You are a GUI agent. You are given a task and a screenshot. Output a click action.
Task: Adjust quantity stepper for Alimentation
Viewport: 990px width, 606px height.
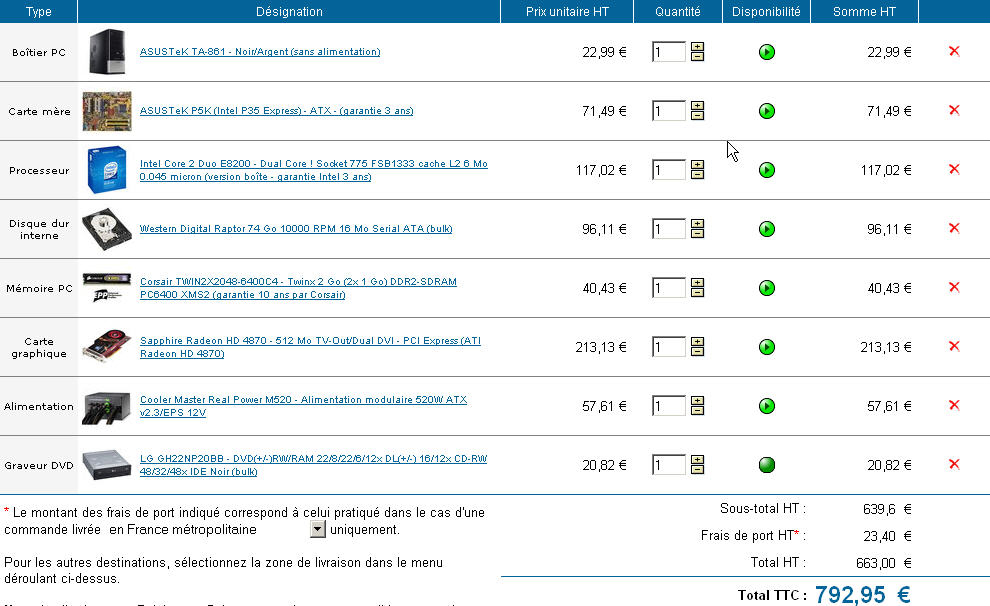(697, 406)
